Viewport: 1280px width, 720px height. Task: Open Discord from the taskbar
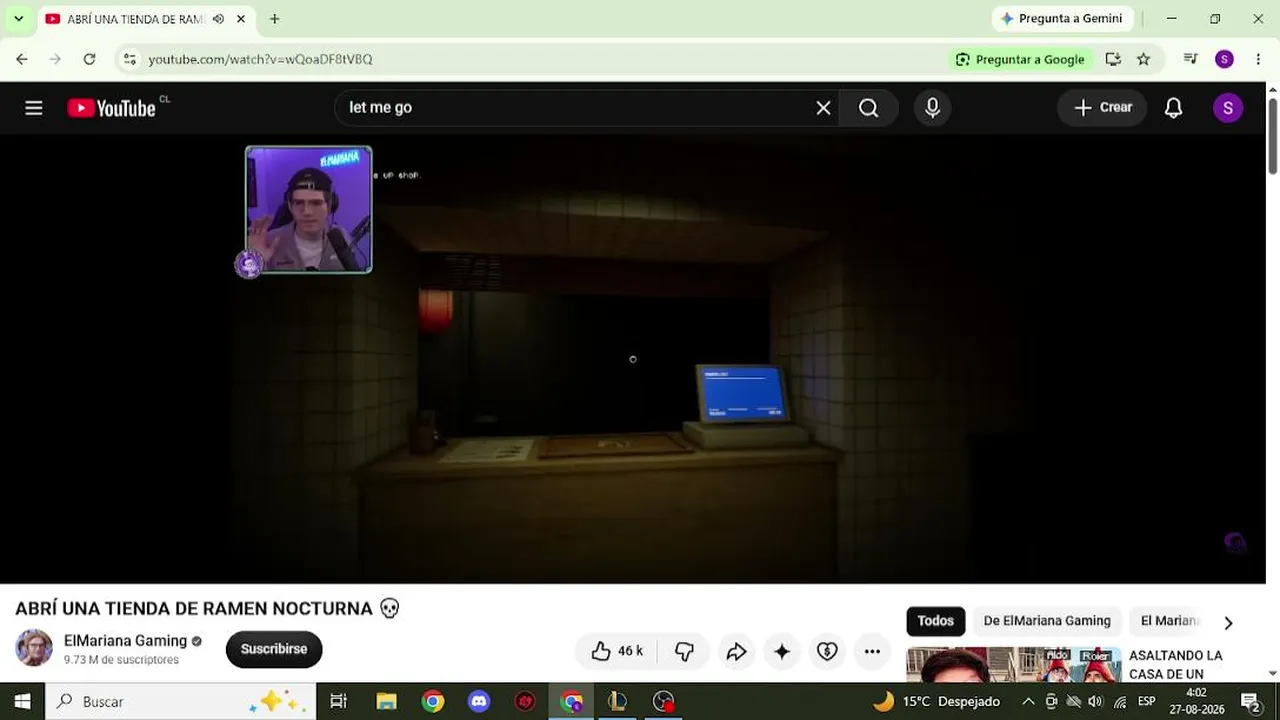coord(479,701)
